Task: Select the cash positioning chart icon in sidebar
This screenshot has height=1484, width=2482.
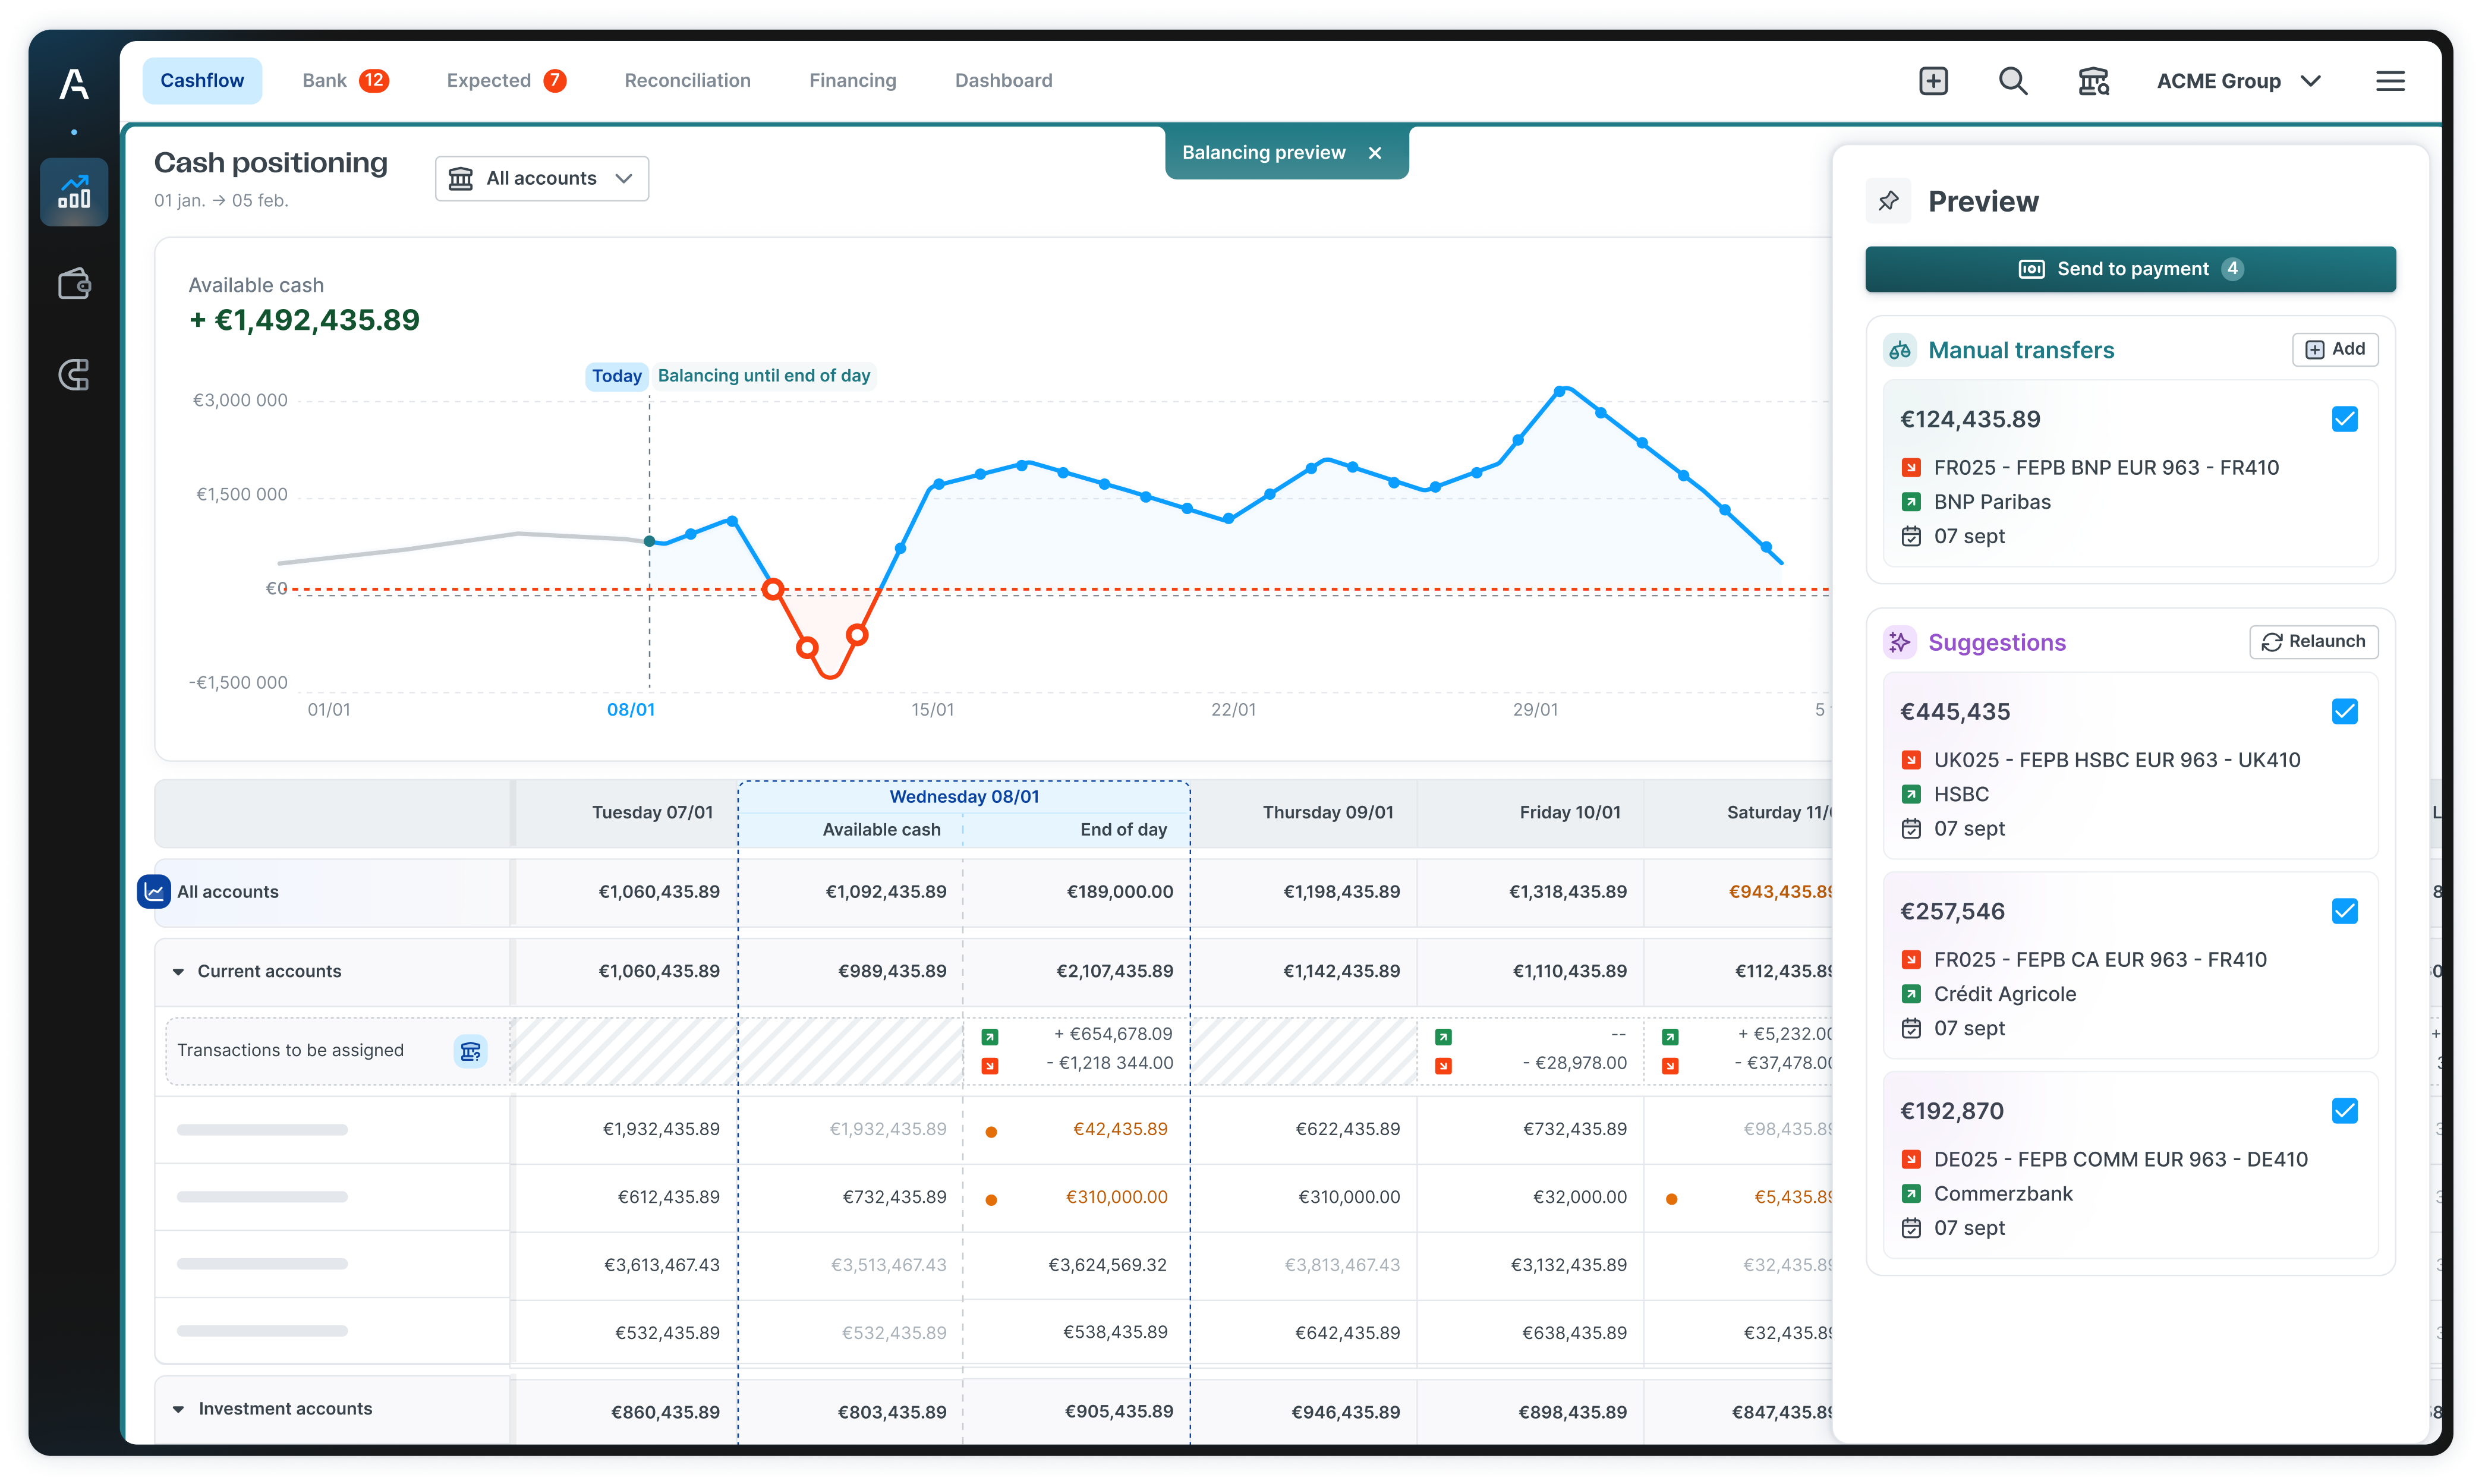Action: [74, 191]
